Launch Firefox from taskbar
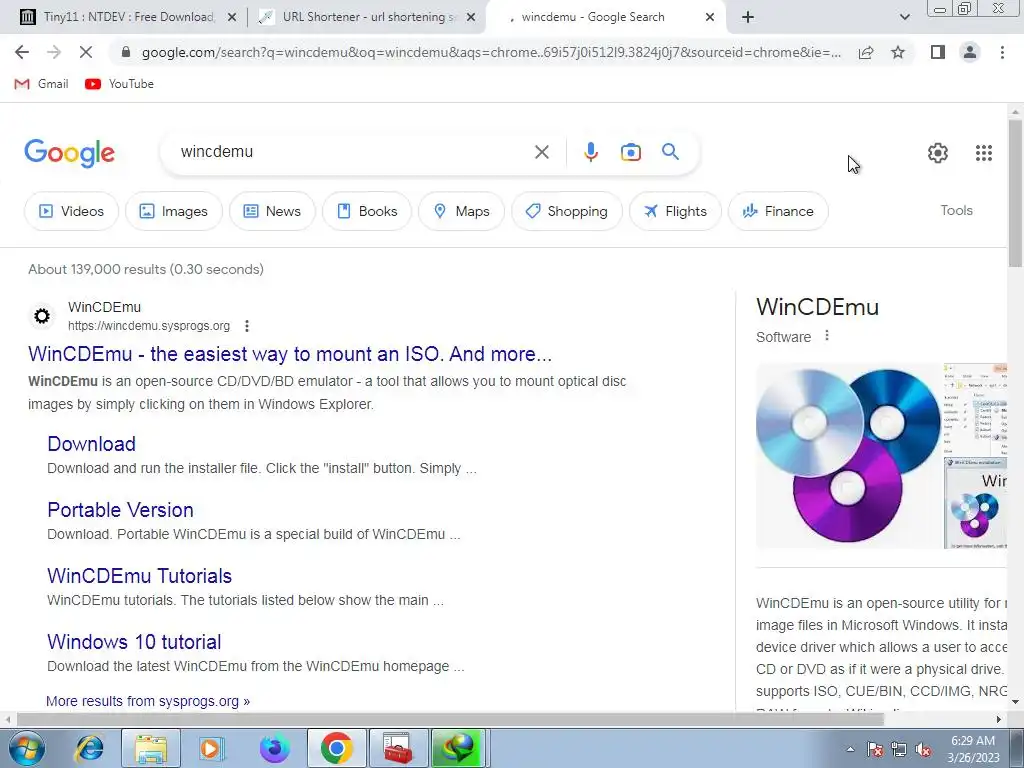This screenshot has height=768, width=1024. [274, 748]
